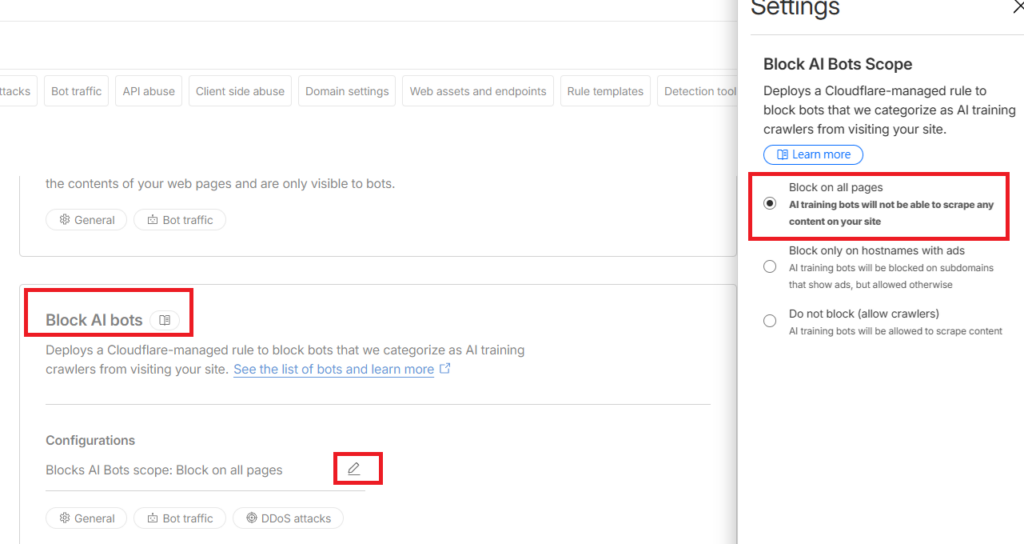This screenshot has width=1024, height=544.
Task: Select the Block on all pages radio button
Action: (769, 203)
